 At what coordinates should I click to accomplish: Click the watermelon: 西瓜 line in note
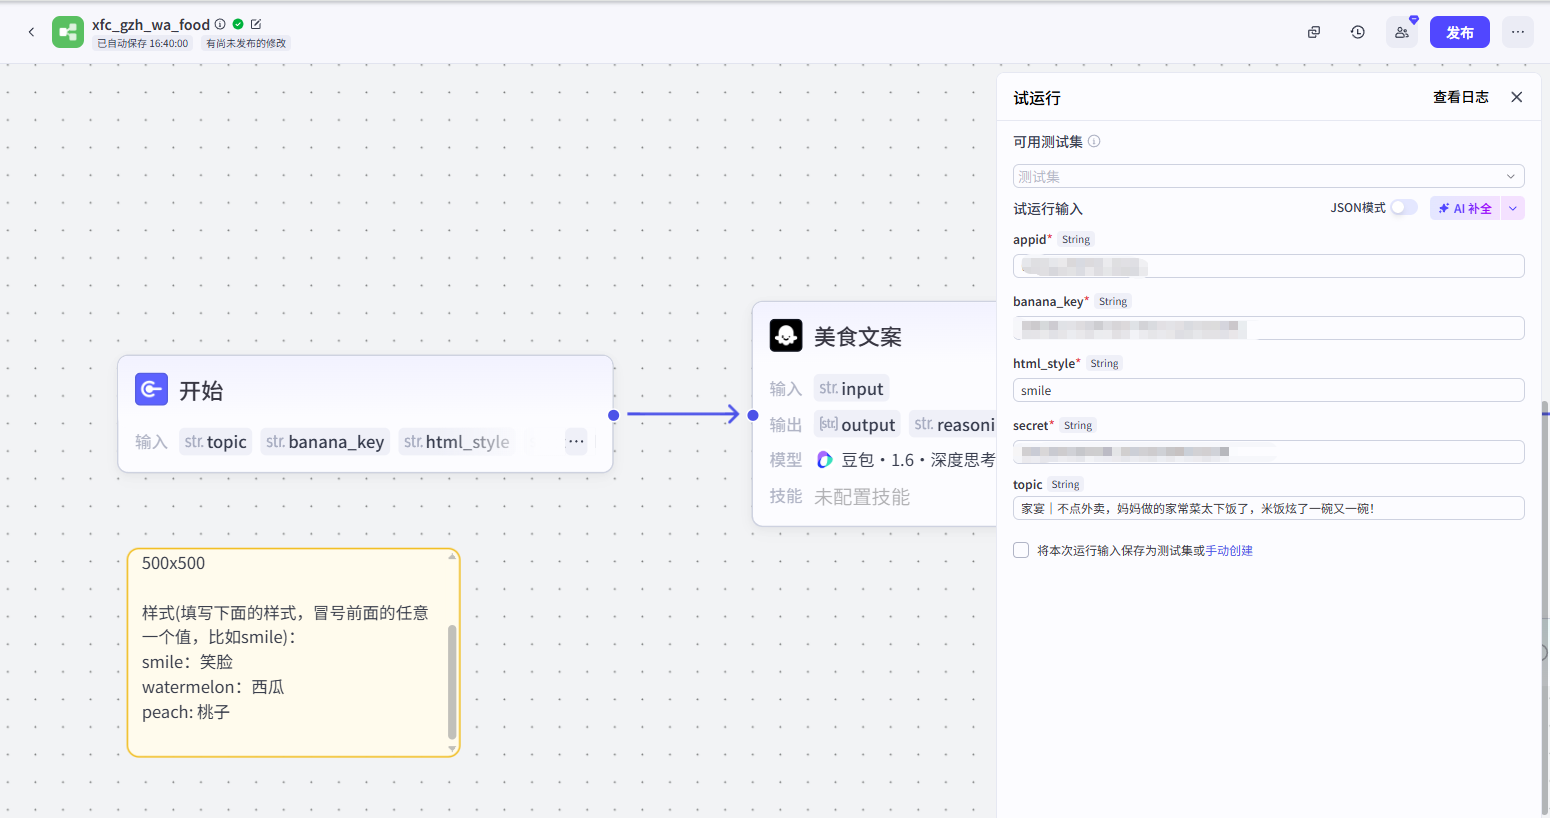click(213, 687)
